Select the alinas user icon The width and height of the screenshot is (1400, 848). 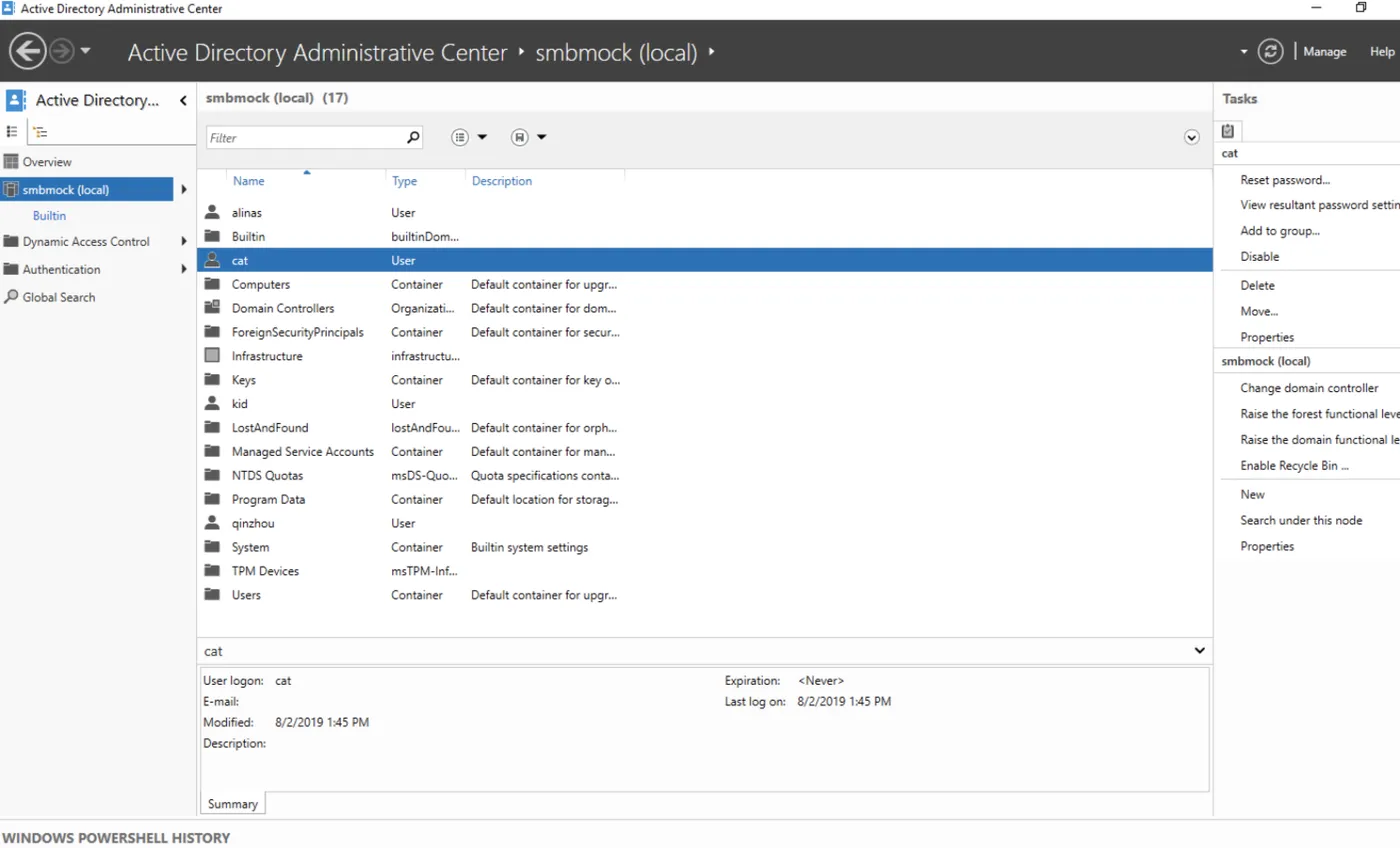click(x=211, y=213)
